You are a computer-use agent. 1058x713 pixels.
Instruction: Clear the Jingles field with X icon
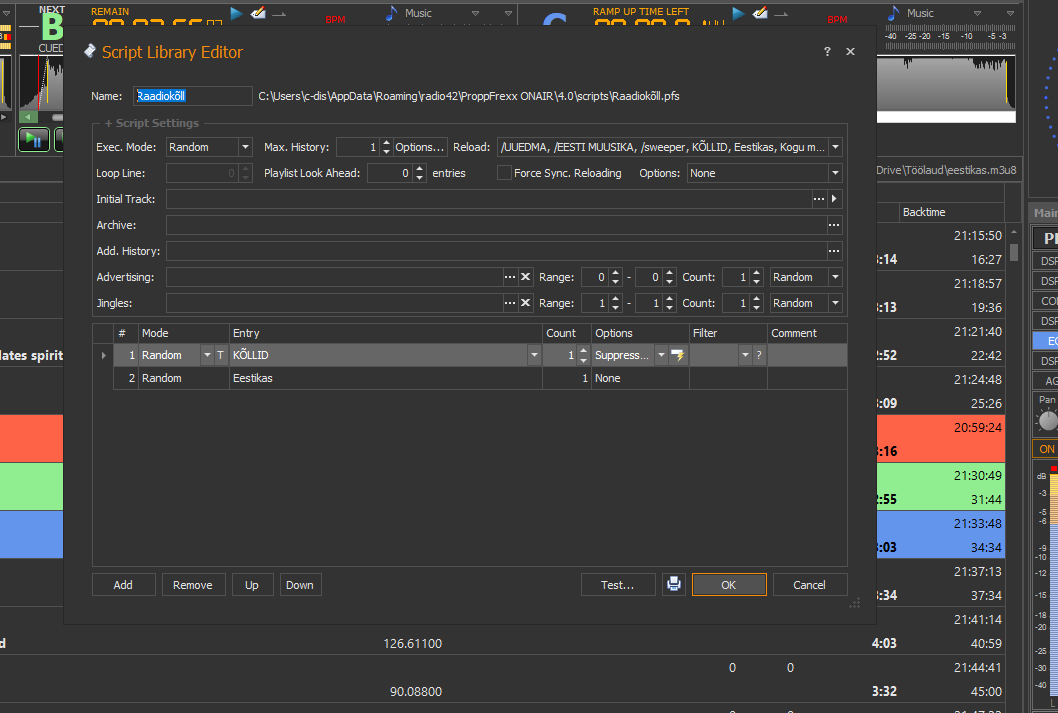(526, 303)
